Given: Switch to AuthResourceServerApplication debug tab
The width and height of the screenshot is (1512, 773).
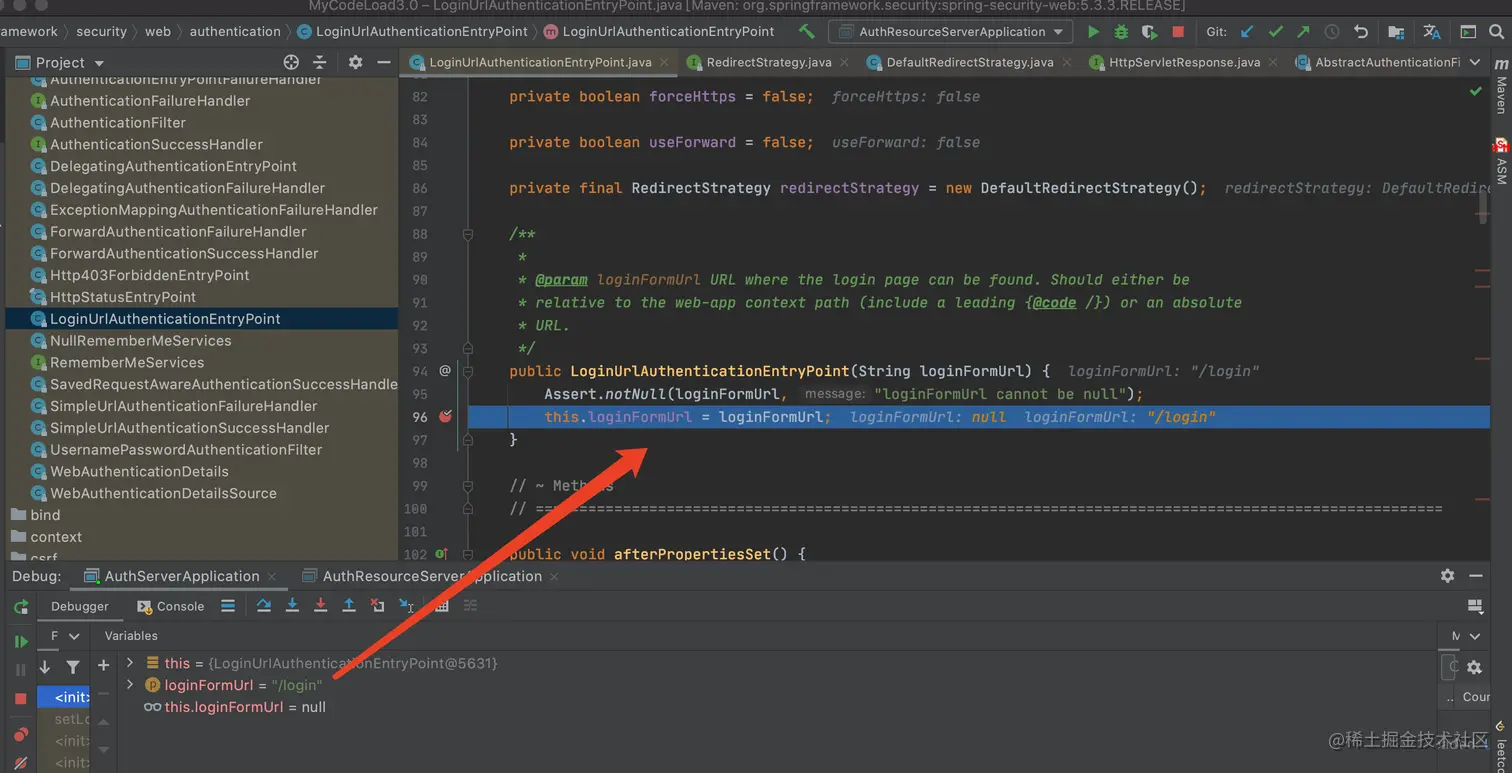Looking at the screenshot, I should click(432, 576).
